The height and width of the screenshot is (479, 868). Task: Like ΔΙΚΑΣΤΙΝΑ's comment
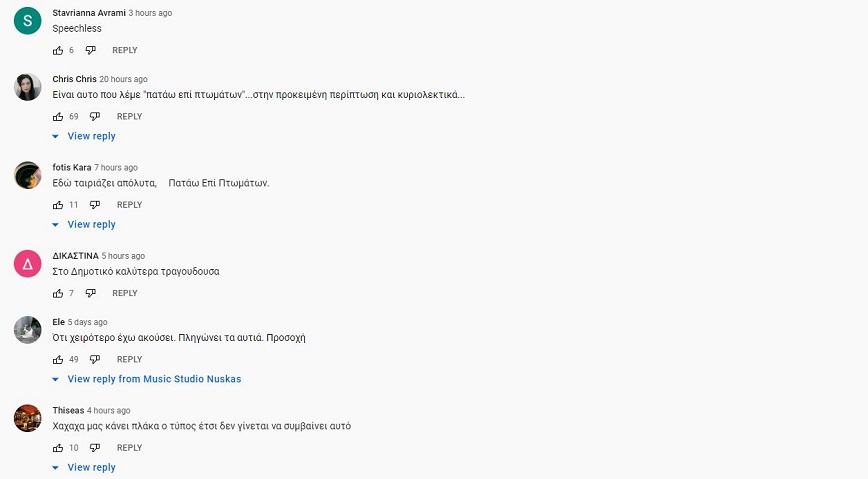click(58, 293)
